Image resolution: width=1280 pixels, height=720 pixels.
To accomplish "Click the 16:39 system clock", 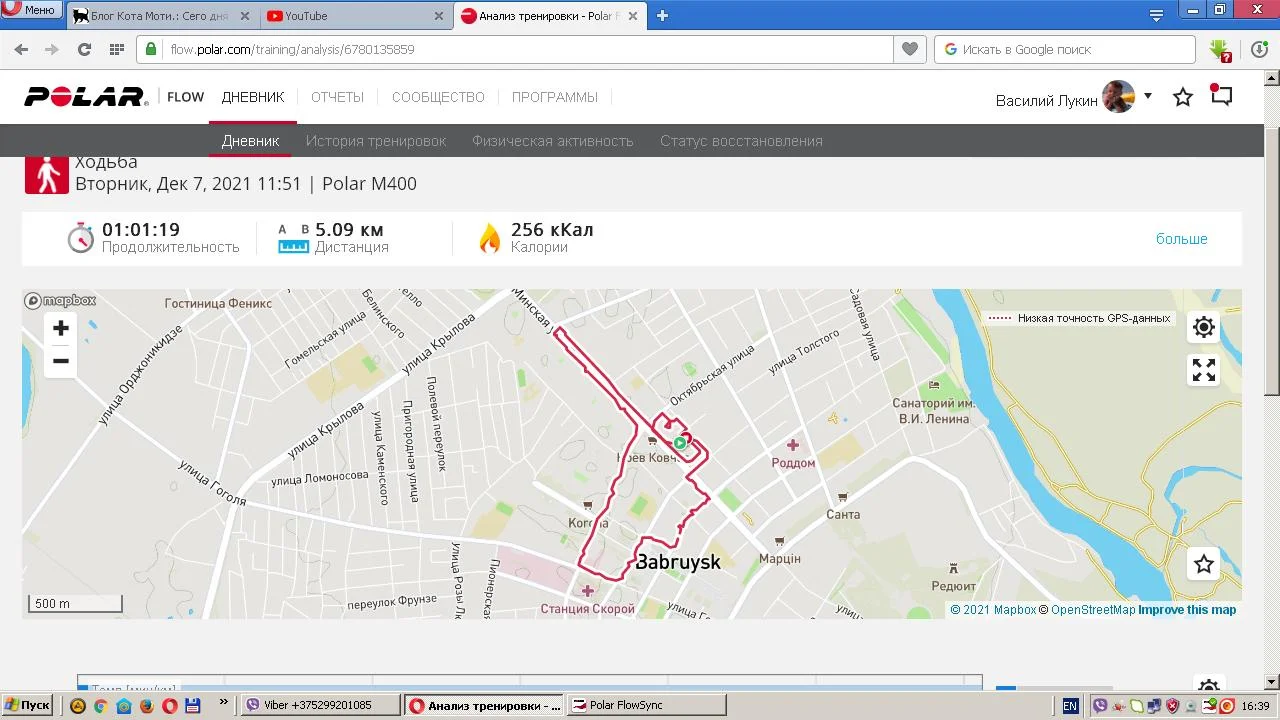I will [1255, 706].
